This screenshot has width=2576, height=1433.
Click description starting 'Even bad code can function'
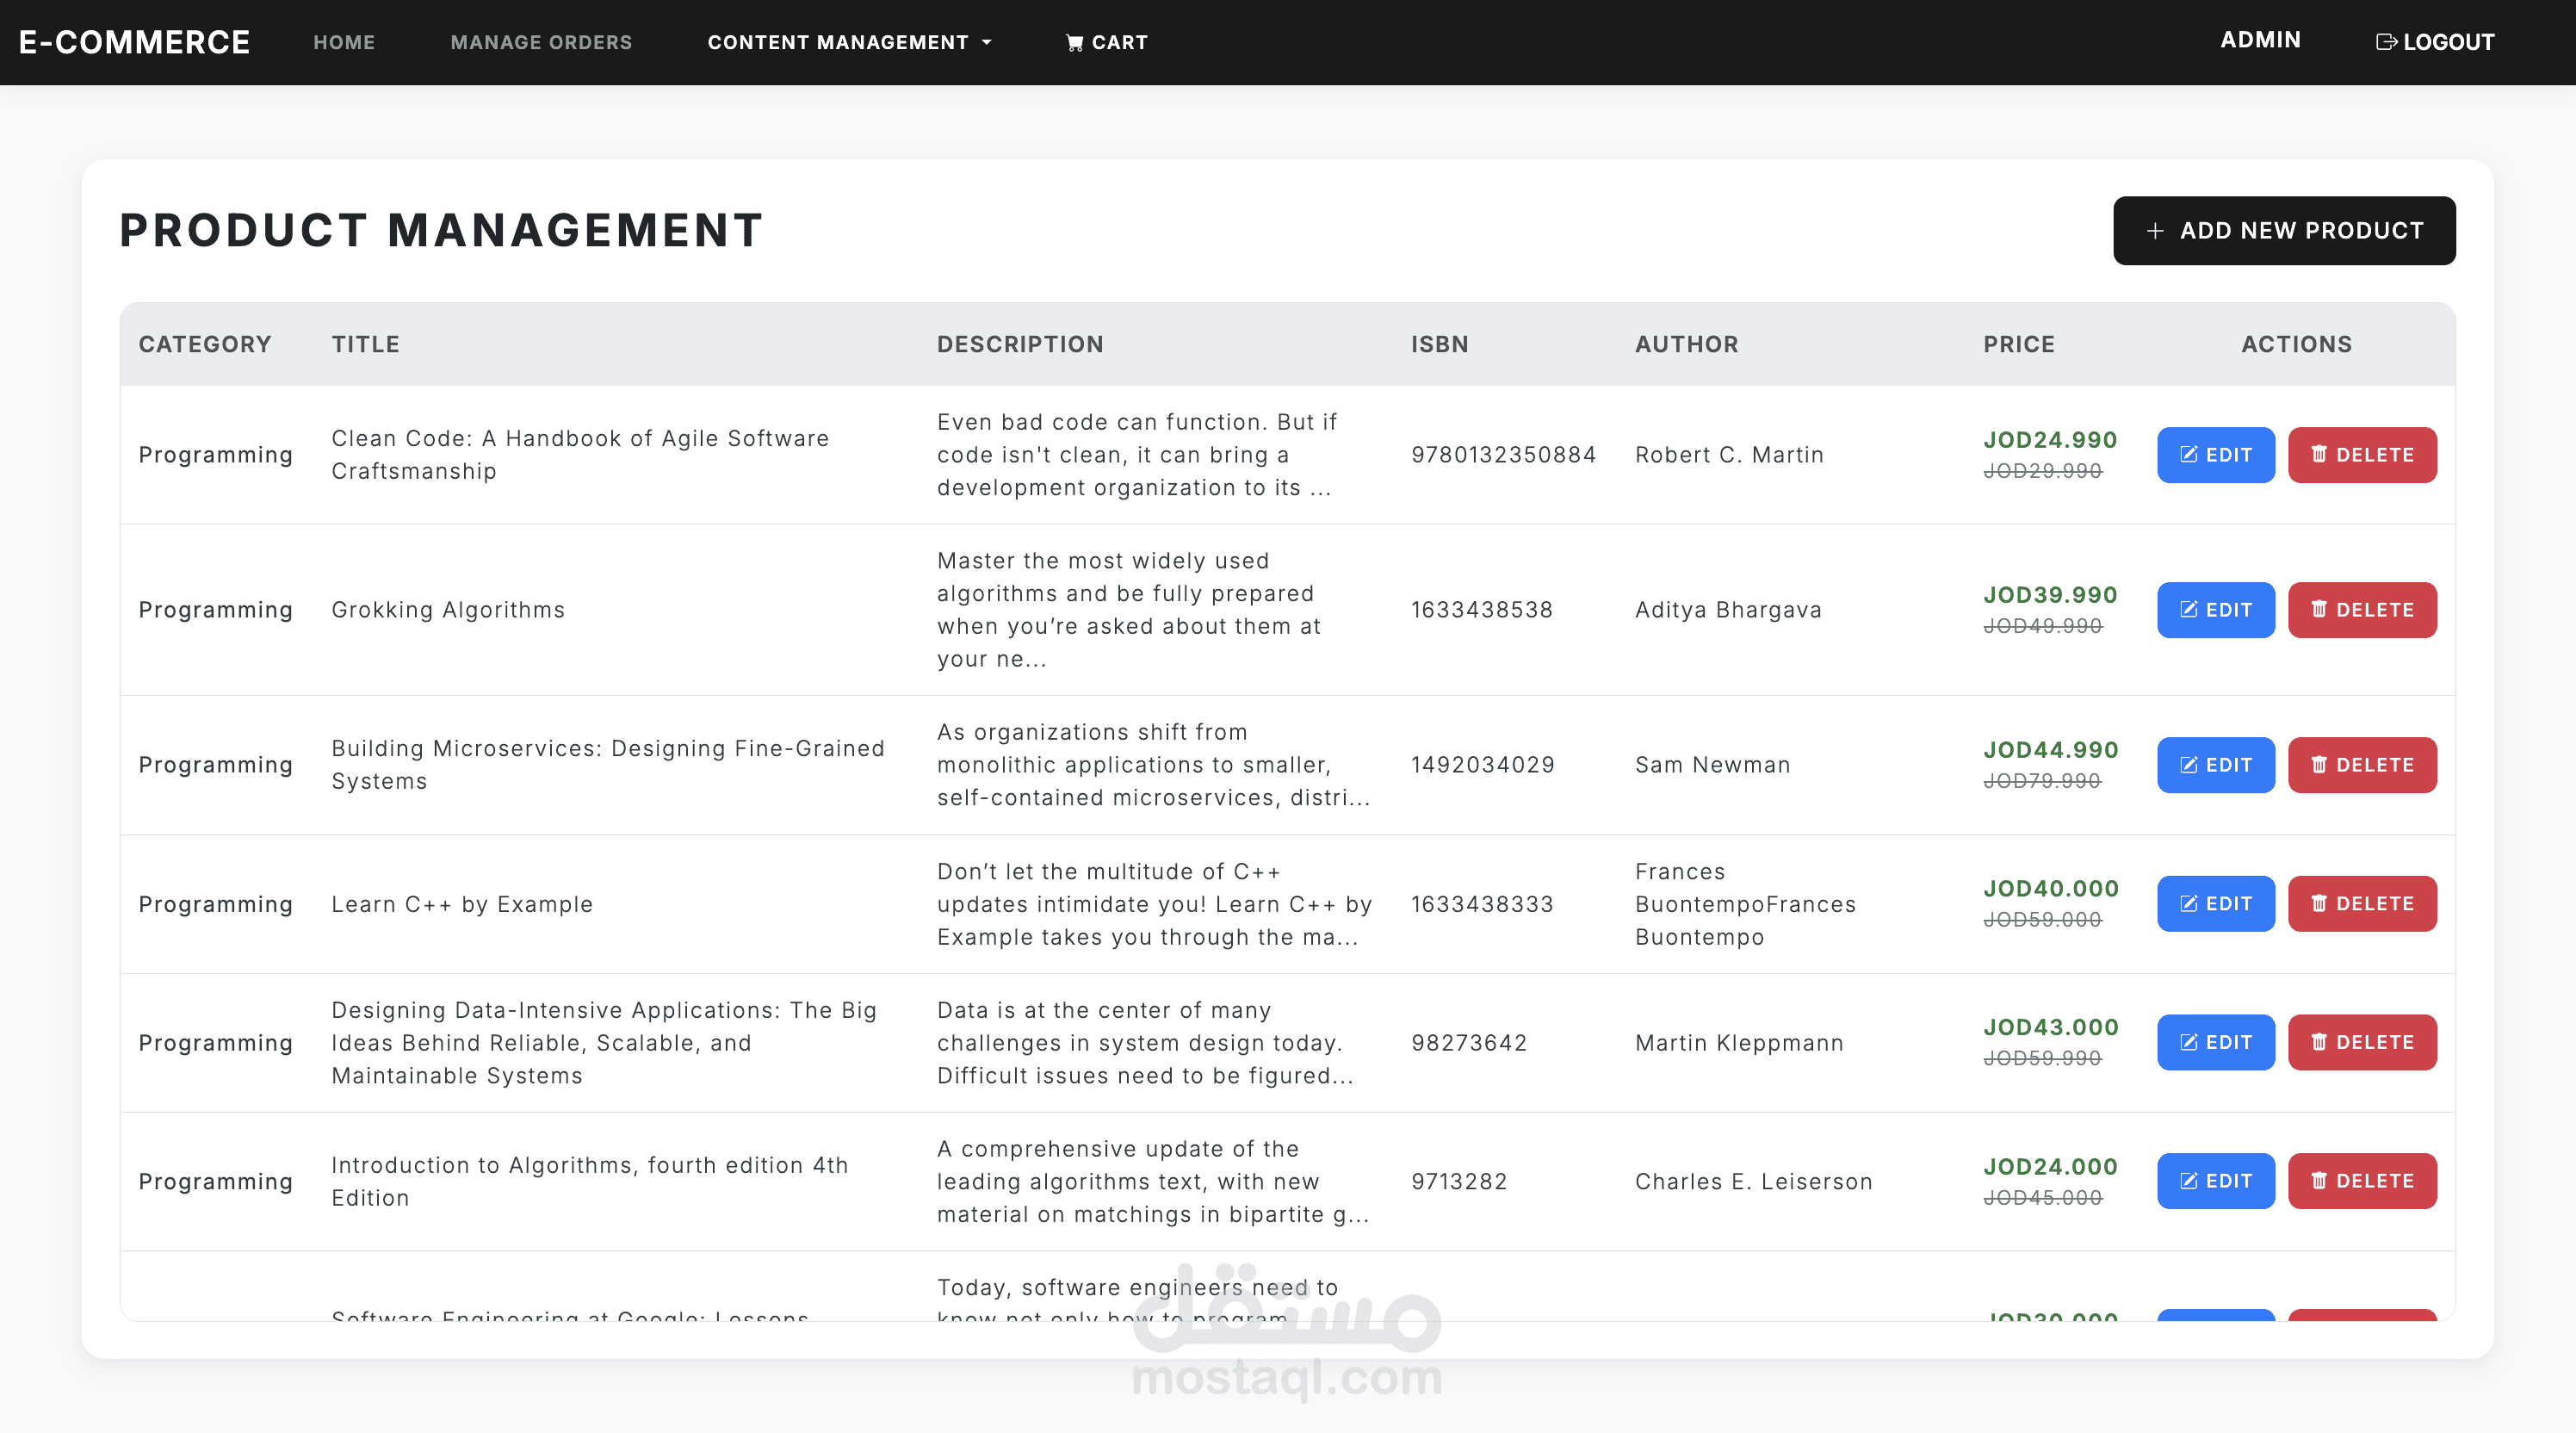[x=1137, y=455]
